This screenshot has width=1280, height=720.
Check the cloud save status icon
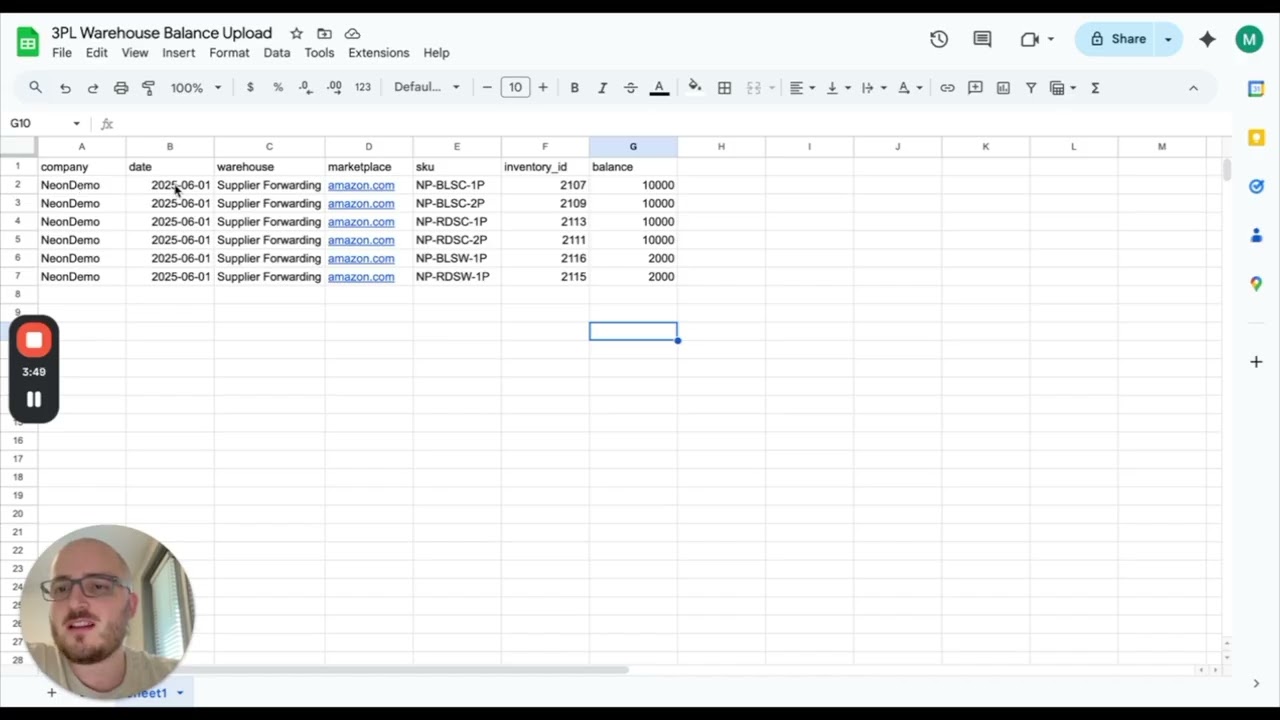click(x=352, y=34)
